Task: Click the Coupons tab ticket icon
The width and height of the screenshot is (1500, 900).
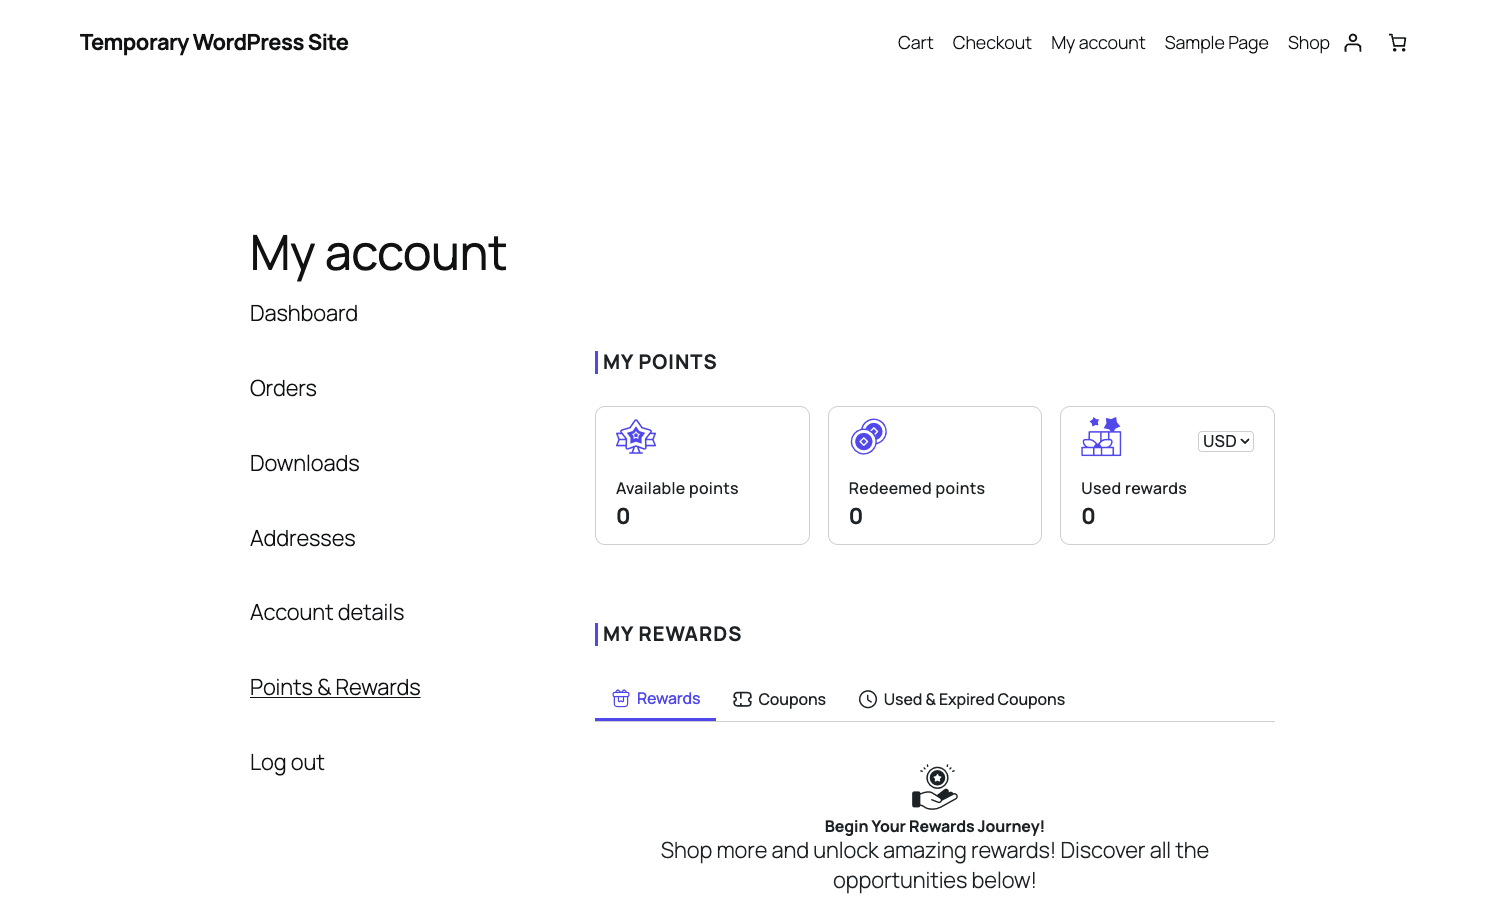Action: (x=742, y=699)
